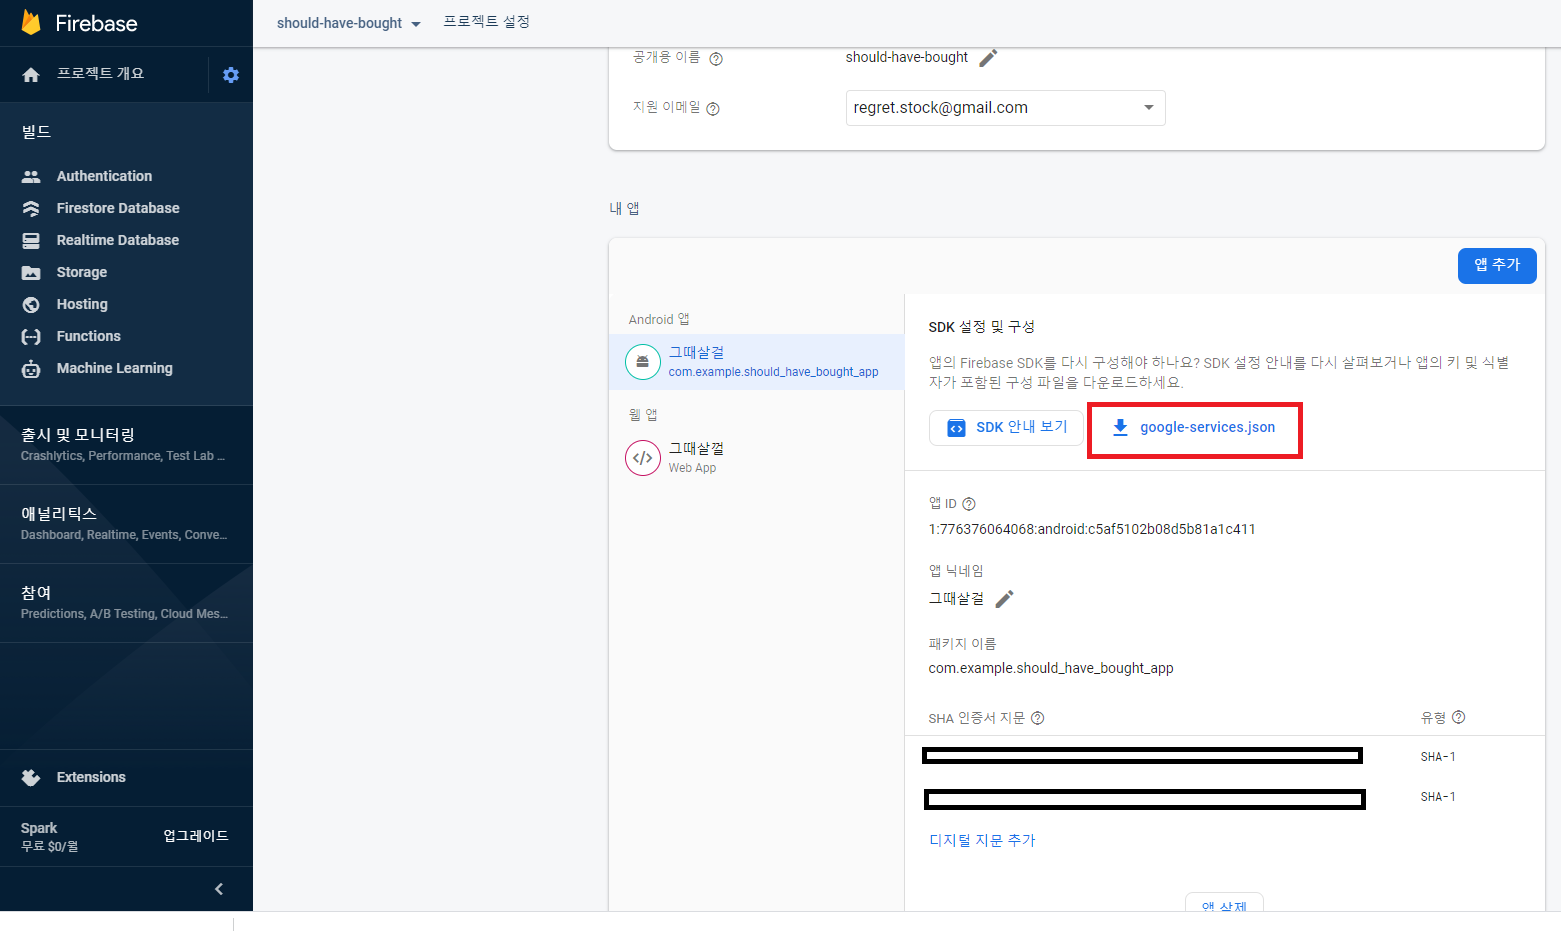Download google-services.json file

point(1194,428)
